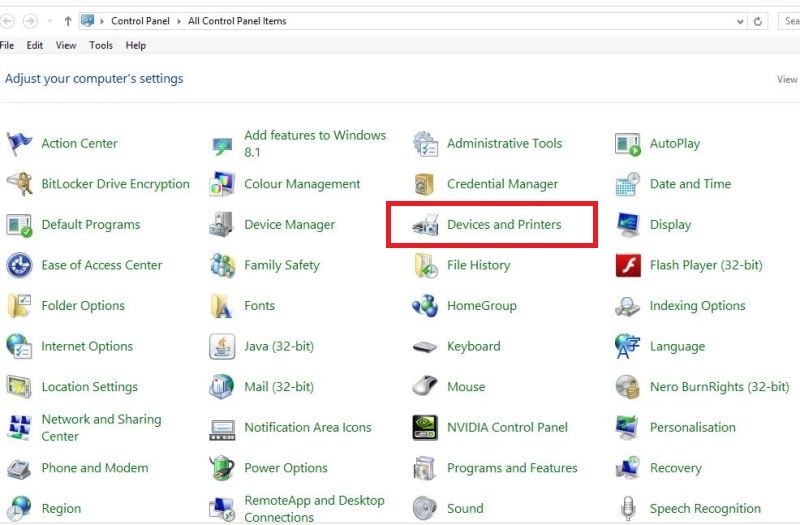Open Notification Area Icons link
This screenshot has width=800, height=525.
308,428
